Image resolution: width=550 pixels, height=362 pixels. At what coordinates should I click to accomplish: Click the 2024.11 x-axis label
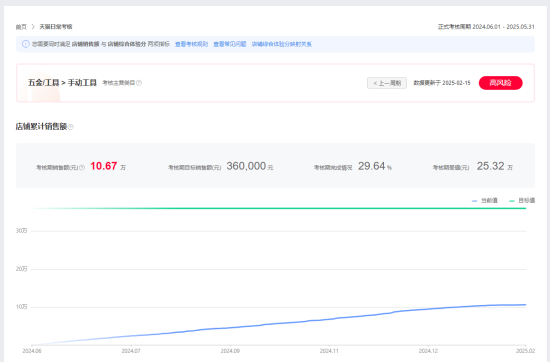(329, 351)
